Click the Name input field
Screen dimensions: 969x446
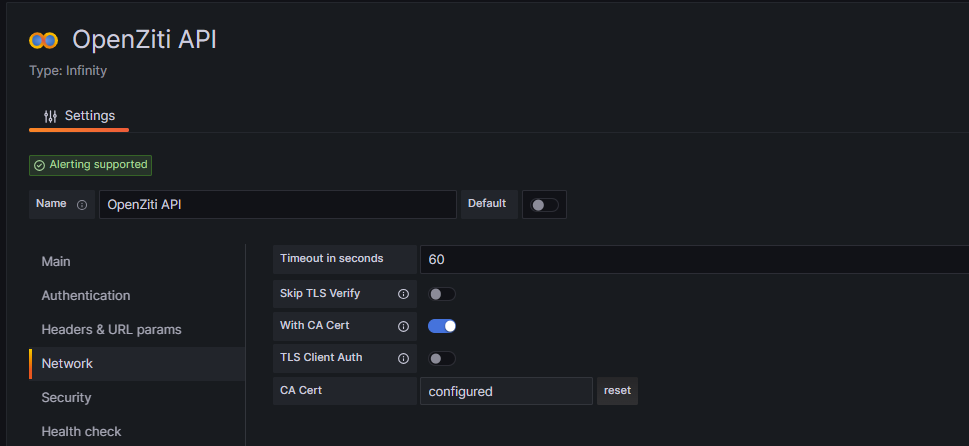pos(277,204)
